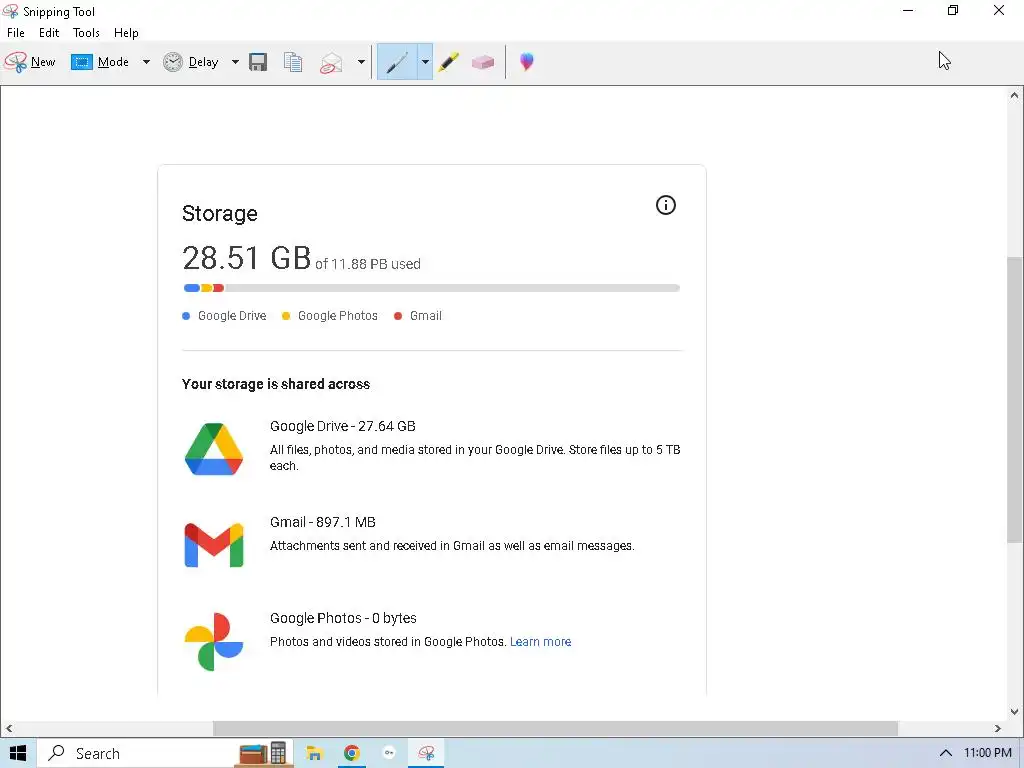1024x768 pixels.
Task: Click the round key icon on the taskbar
Action: (389, 753)
